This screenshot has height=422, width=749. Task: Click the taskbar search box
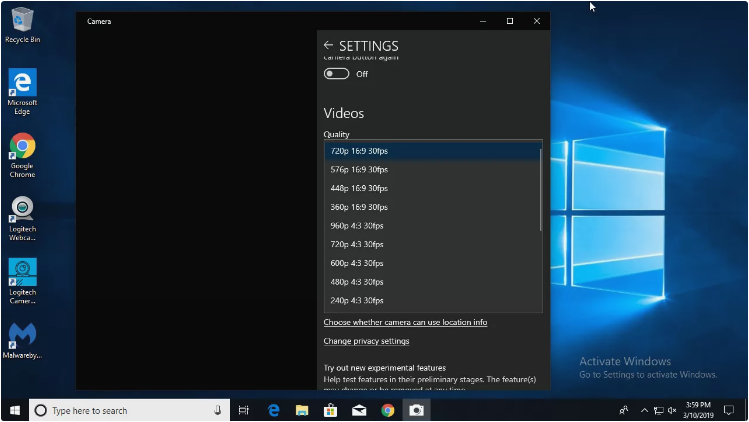(129, 410)
